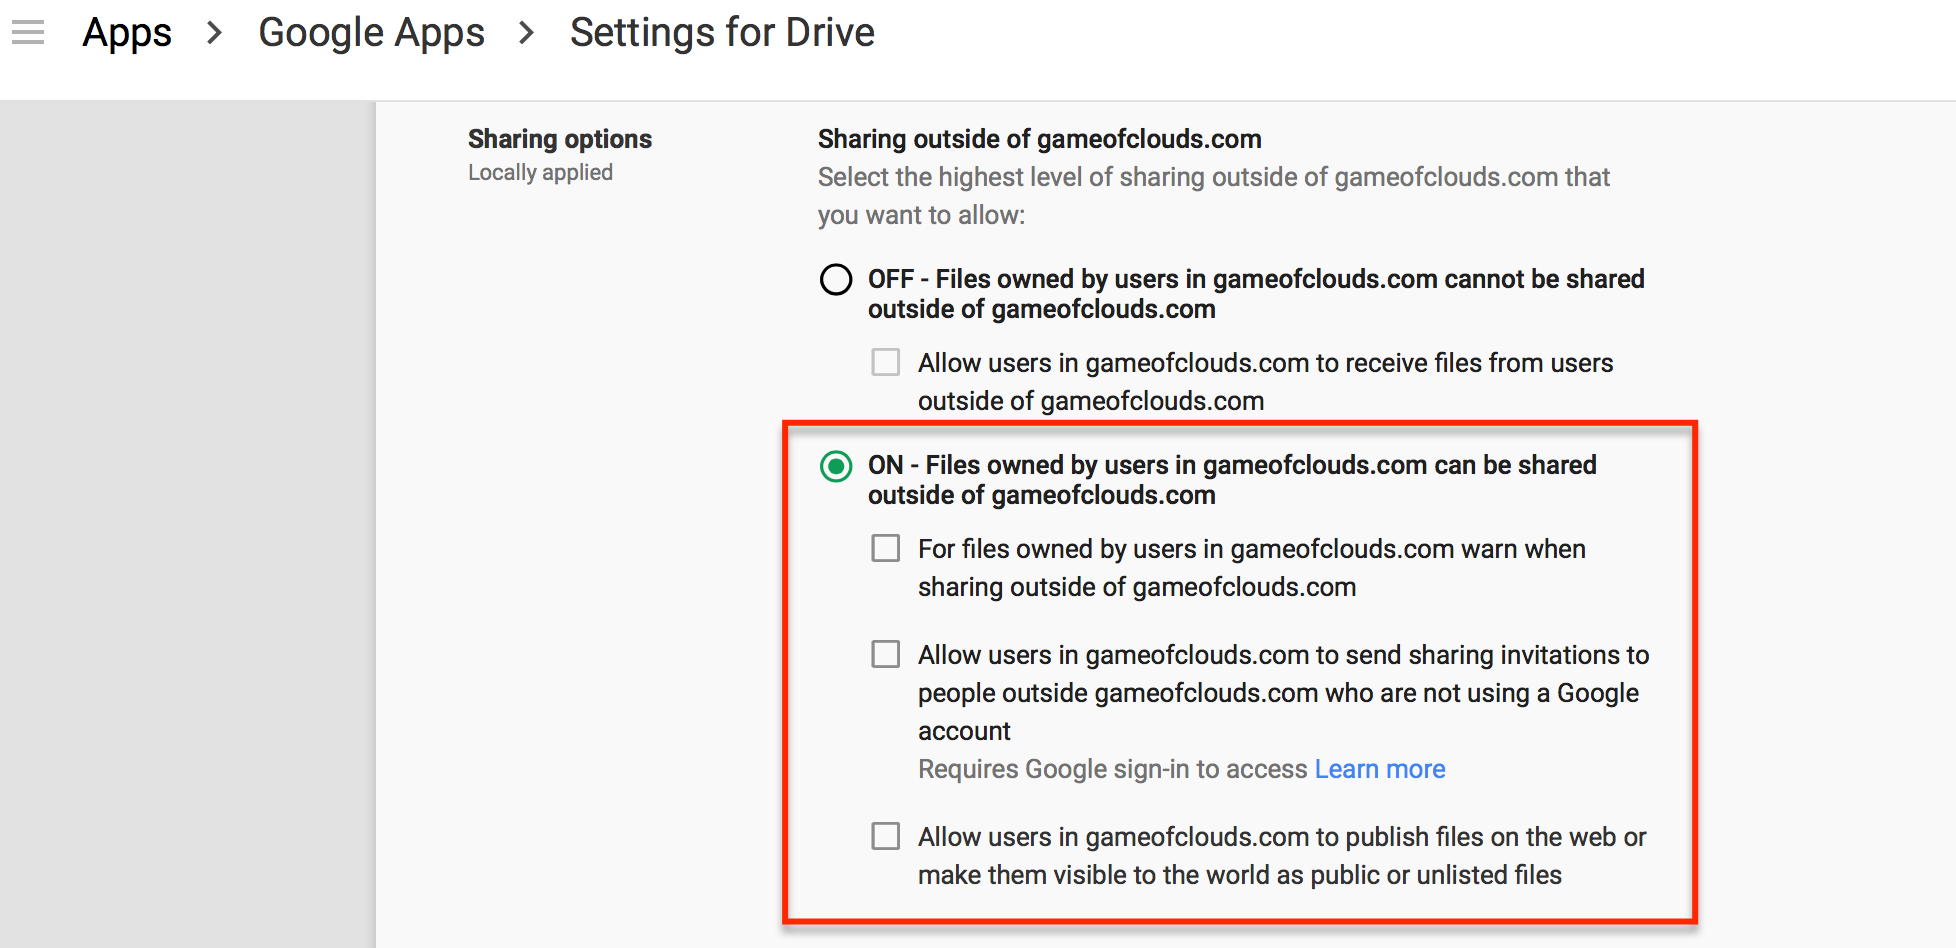Viewport: 1956px width, 948px height.
Task: Select ON sharing outside domain radio
Action: [836, 466]
